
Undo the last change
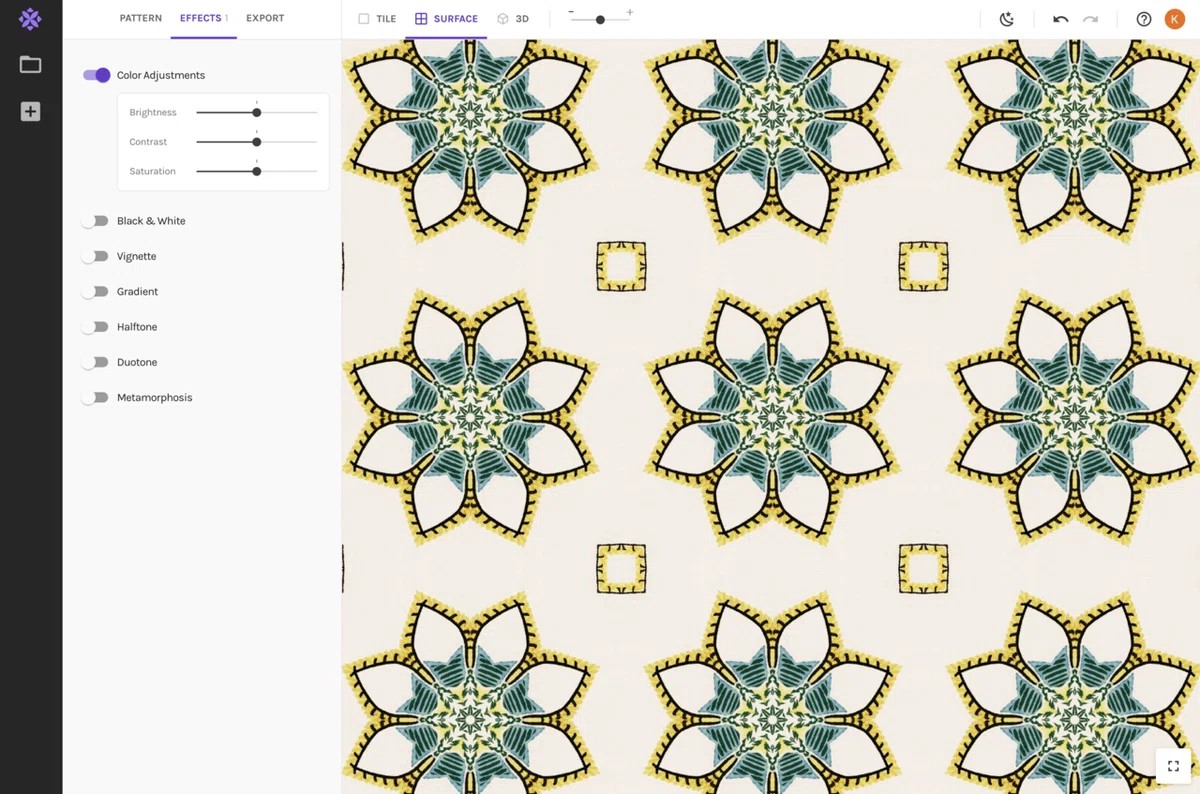pos(1060,19)
